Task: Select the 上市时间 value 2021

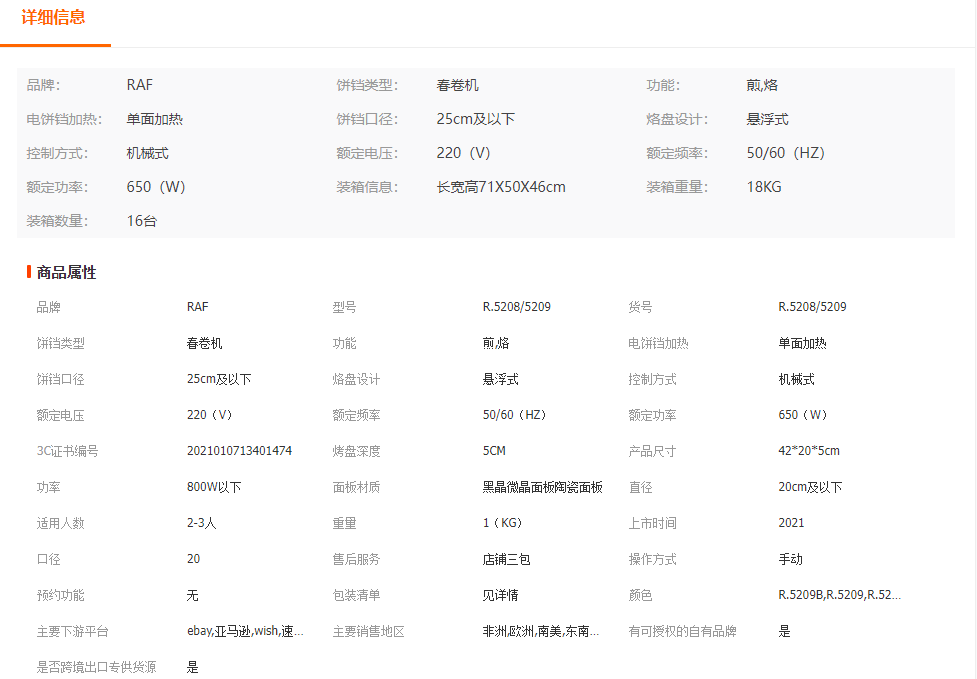Action: click(x=791, y=523)
